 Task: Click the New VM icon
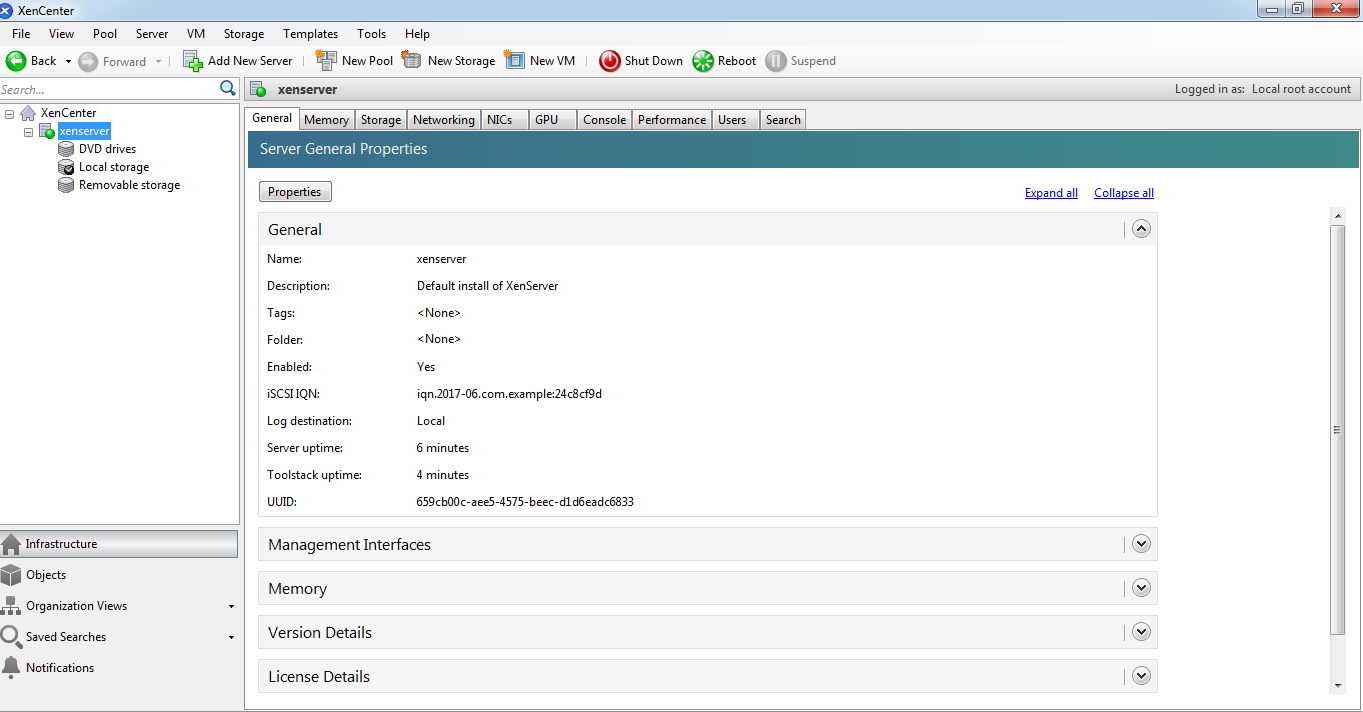pyautogui.click(x=514, y=60)
